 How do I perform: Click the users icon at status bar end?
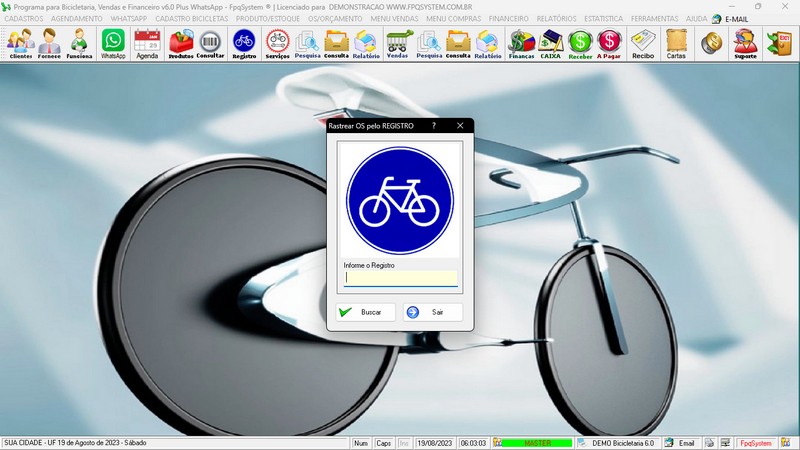(x=785, y=443)
